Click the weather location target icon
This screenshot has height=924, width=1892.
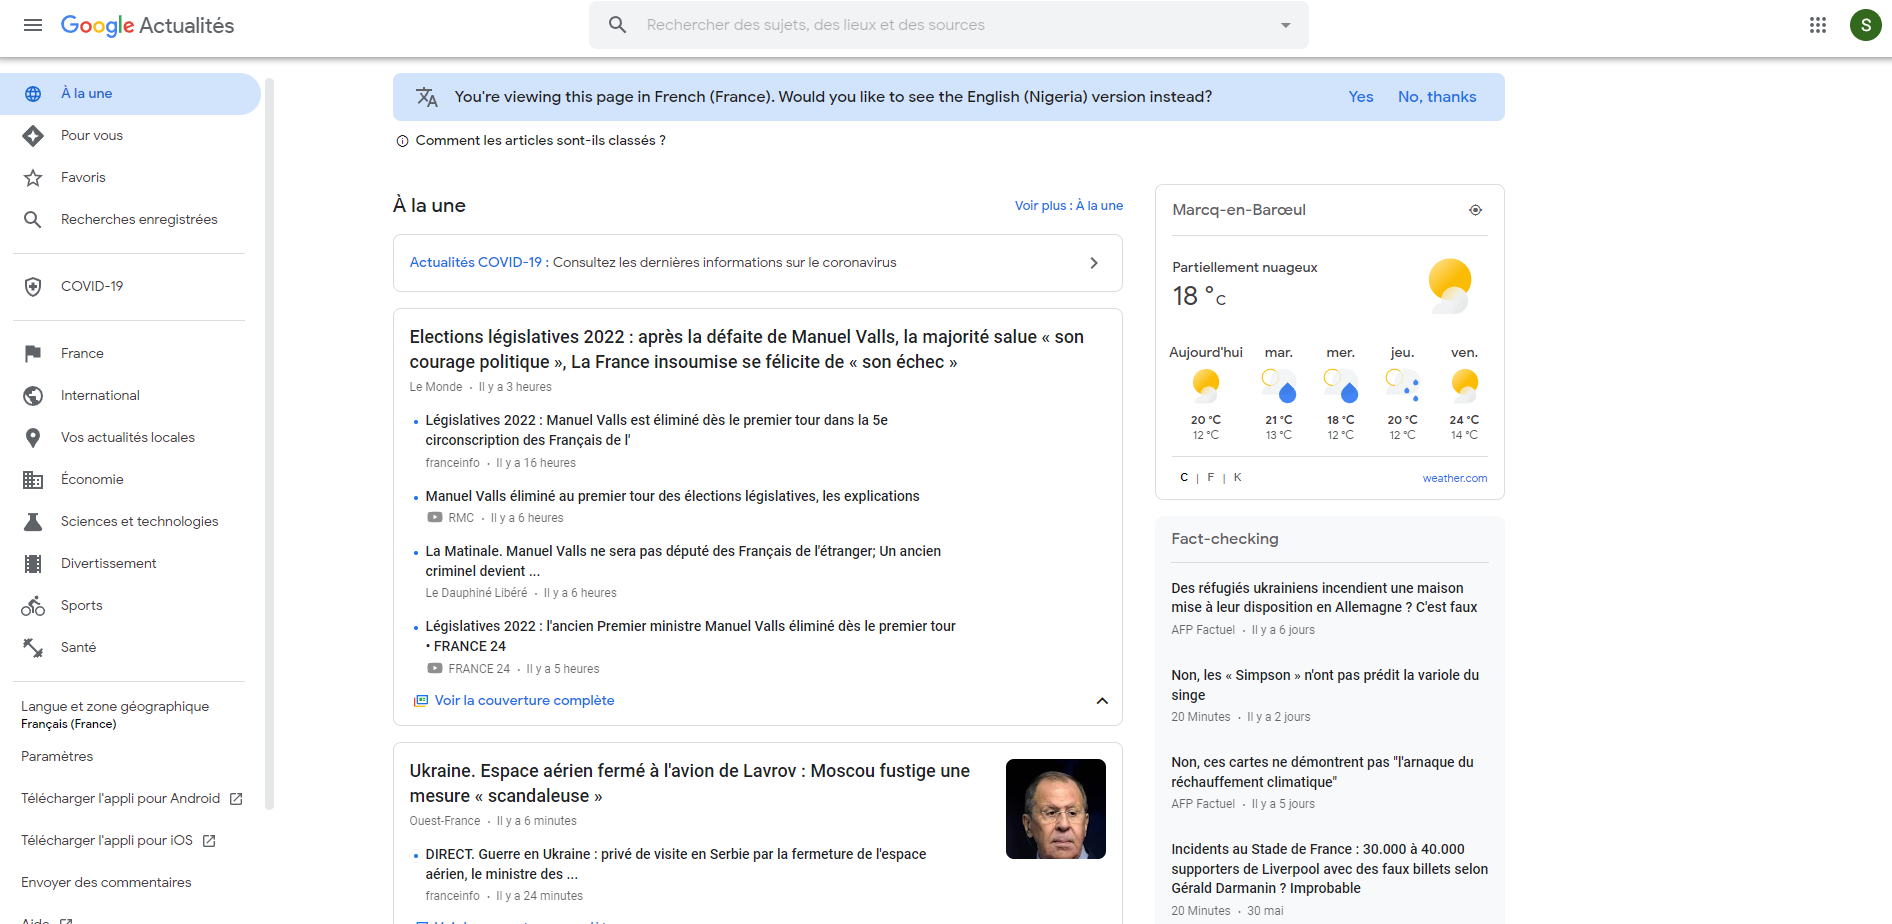tap(1475, 210)
